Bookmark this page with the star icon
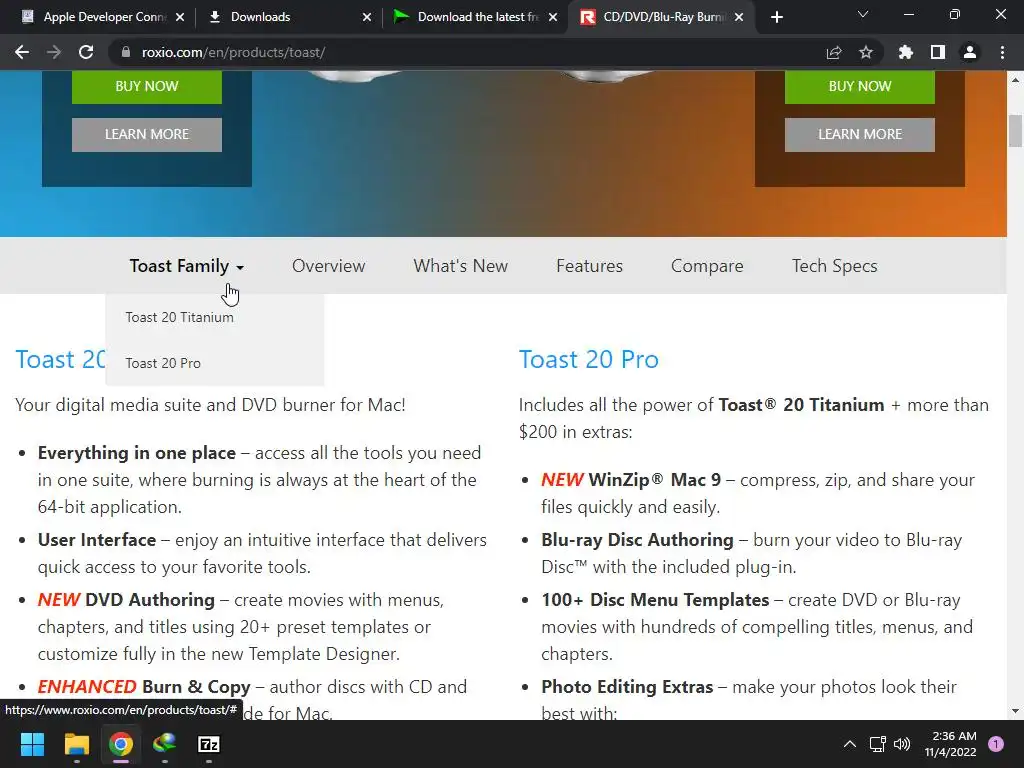 point(866,52)
